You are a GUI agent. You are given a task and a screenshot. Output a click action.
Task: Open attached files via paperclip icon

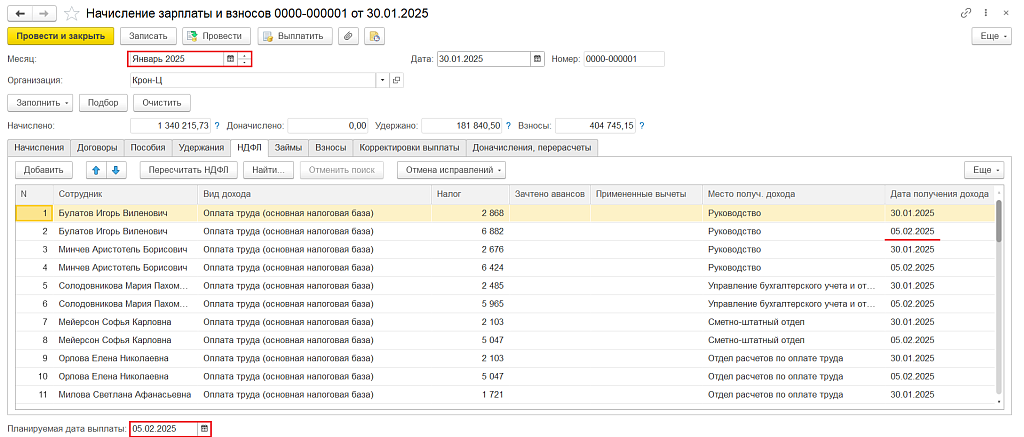coord(348,37)
